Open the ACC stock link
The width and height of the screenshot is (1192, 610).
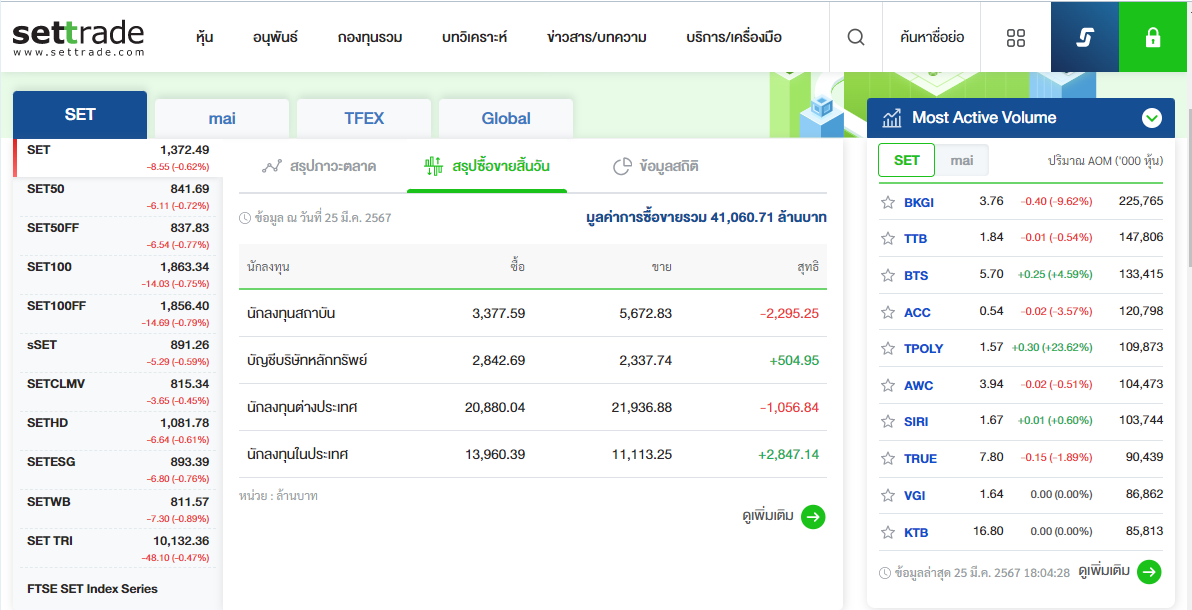click(x=917, y=313)
